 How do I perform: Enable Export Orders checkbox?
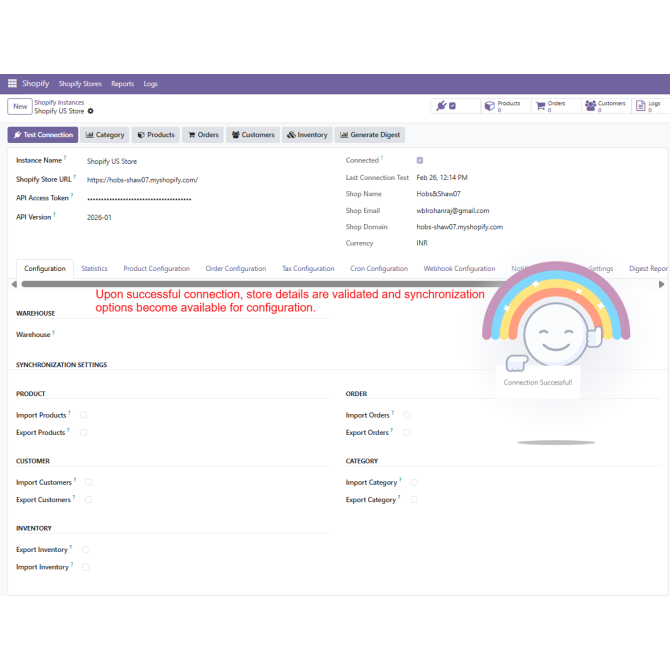(x=407, y=432)
